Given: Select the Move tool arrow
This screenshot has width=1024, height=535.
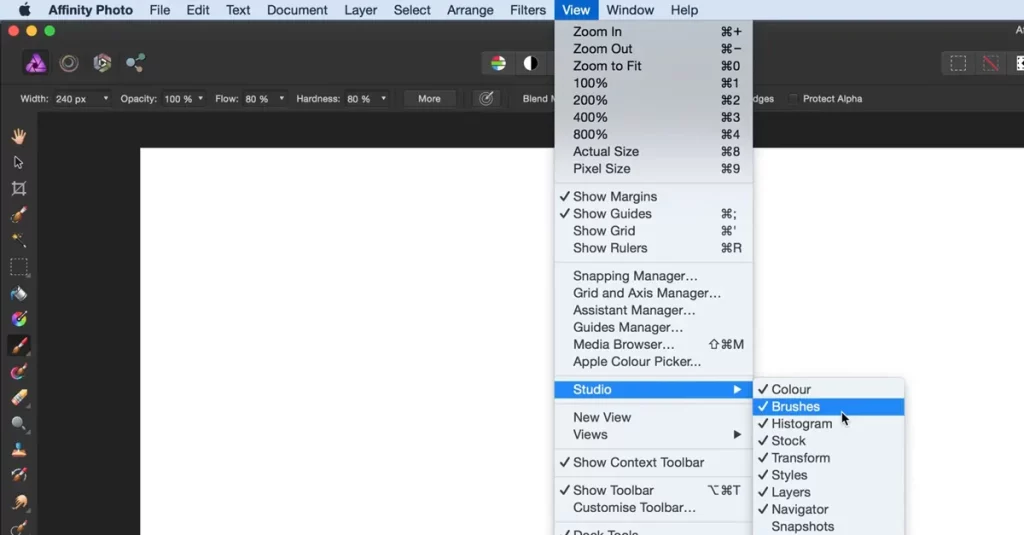Looking at the screenshot, I should point(18,162).
